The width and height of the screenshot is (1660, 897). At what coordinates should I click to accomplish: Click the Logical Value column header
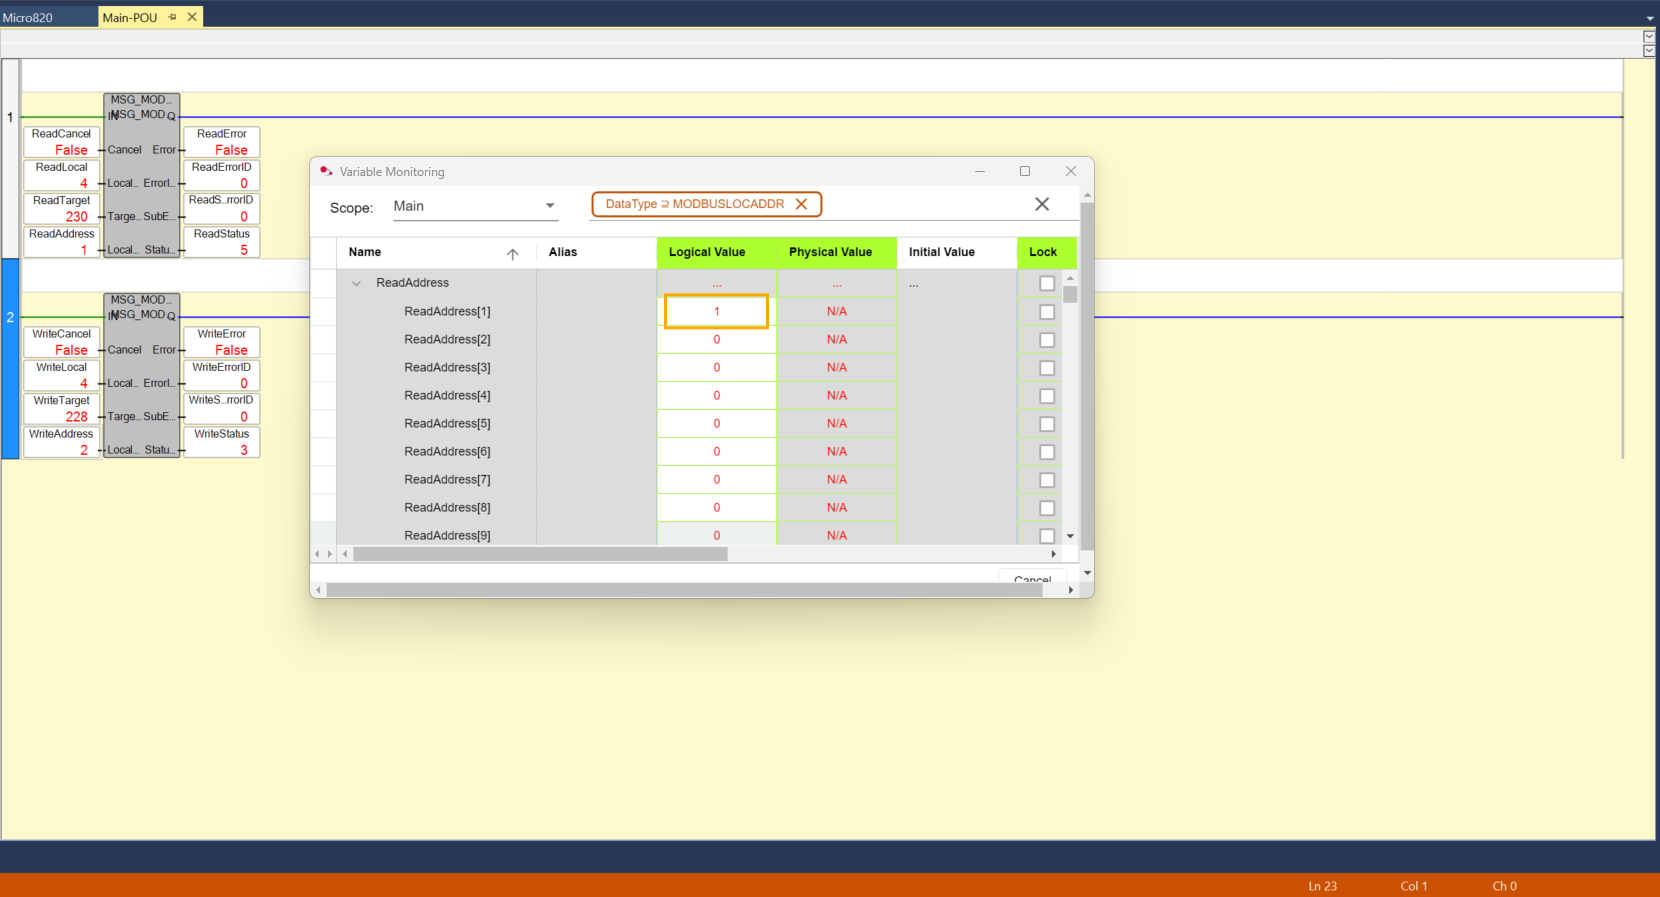[x=707, y=252]
